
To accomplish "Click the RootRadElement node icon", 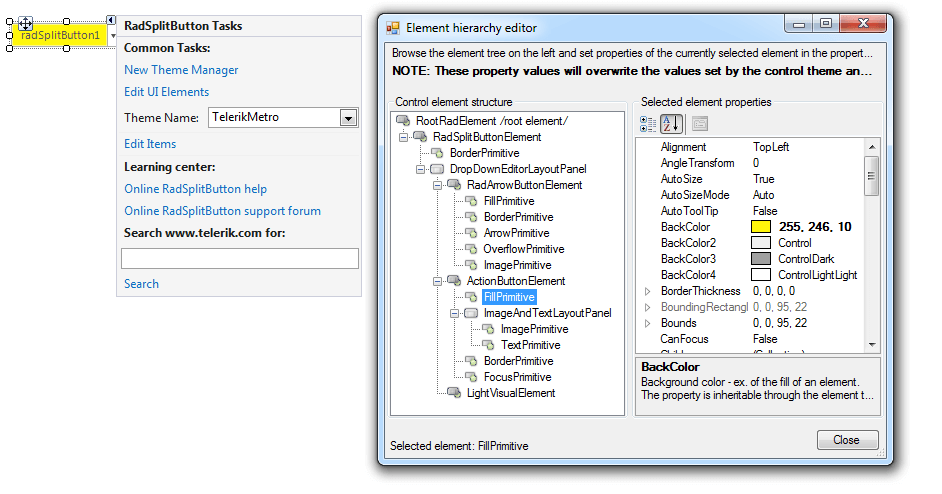I will click(x=403, y=121).
